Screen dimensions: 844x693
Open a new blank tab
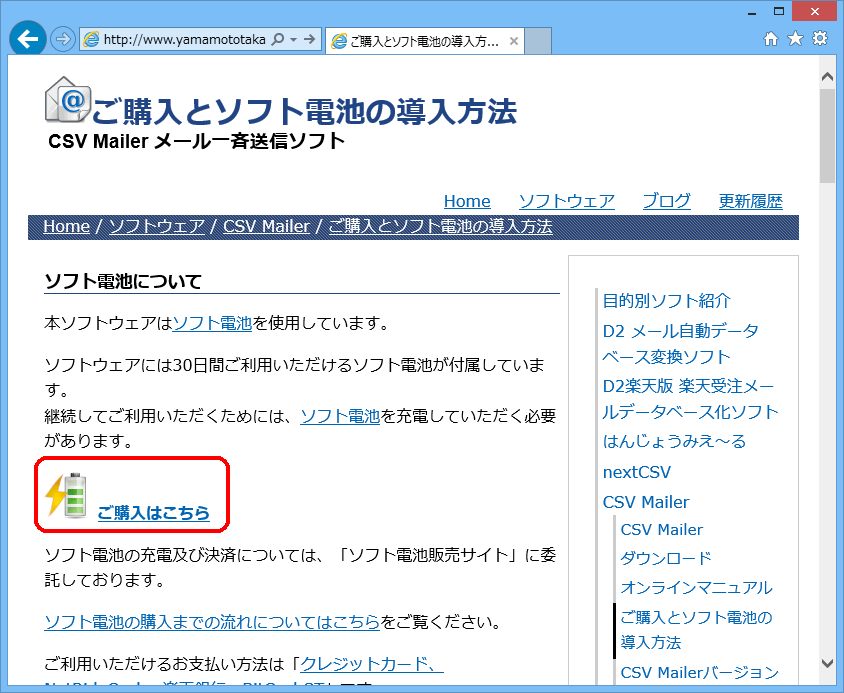click(x=538, y=41)
